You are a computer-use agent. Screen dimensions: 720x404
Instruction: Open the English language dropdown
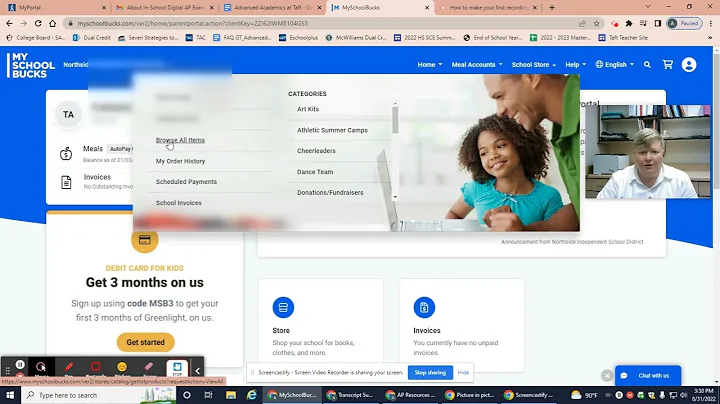click(x=614, y=65)
